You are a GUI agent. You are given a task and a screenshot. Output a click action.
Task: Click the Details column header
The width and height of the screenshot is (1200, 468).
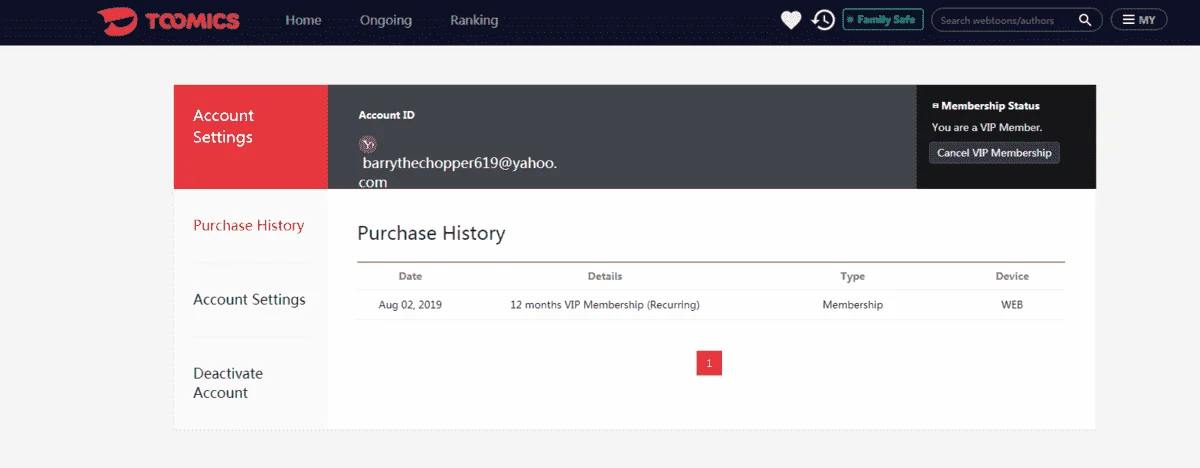pos(605,276)
